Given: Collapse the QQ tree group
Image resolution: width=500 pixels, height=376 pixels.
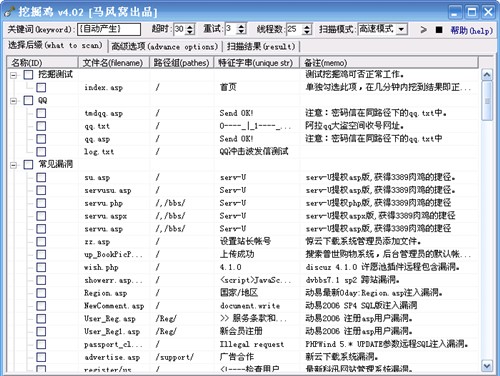Looking at the screenshot, I should (13, 101).
